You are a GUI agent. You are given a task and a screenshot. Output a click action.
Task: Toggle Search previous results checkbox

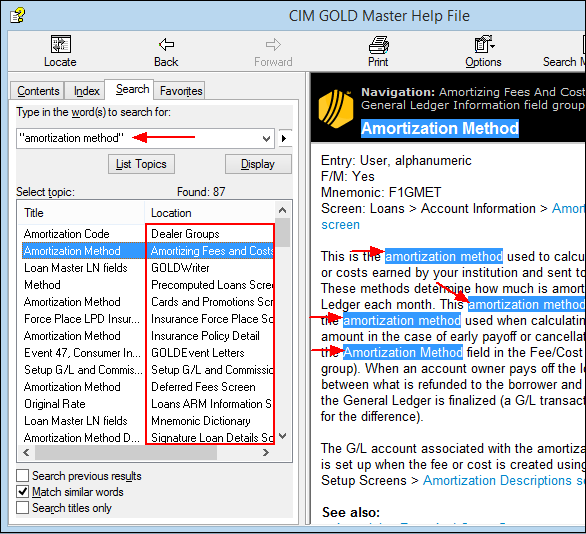pyautogui.click(x=22, y=476)
